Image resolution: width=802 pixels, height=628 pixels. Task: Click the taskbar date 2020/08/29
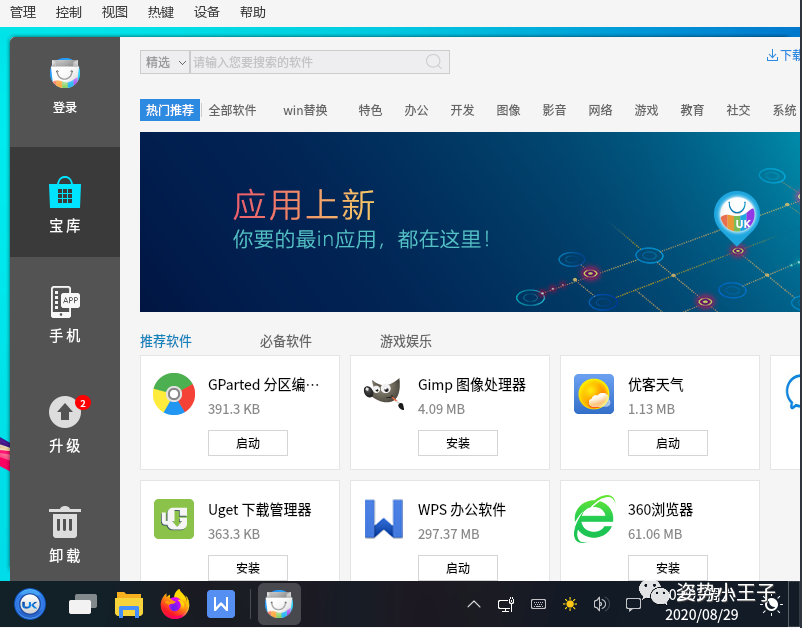click(x=702, y=614)
